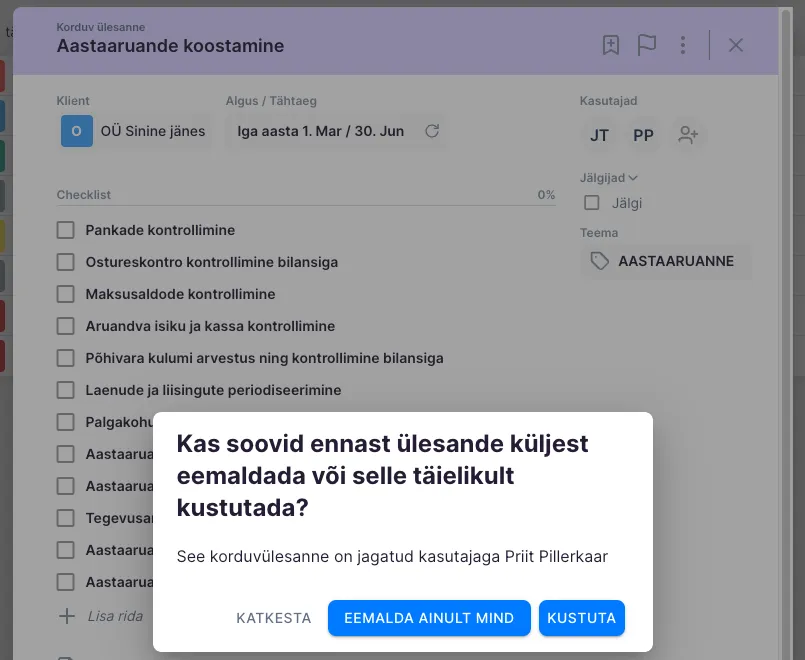Click the bookmark add icon in header
Screen dimensions: 805x660
(611, 45)
